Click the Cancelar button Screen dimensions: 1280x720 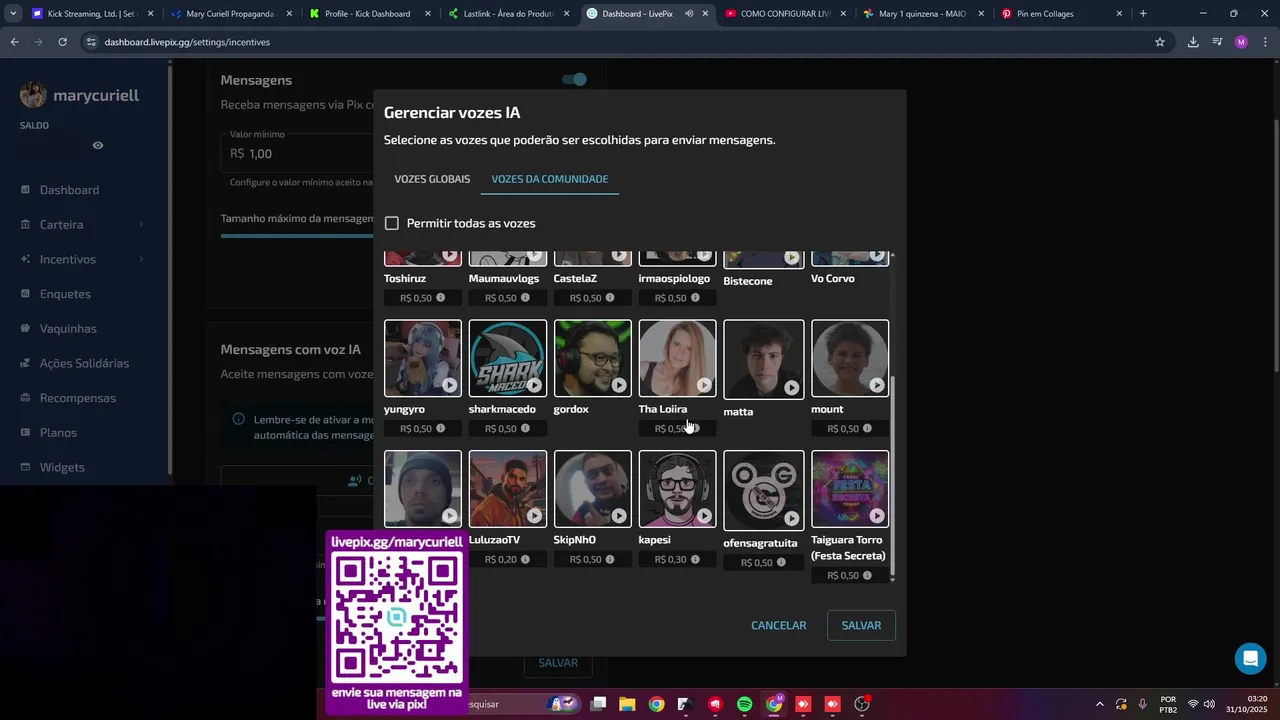coord(778,625)
